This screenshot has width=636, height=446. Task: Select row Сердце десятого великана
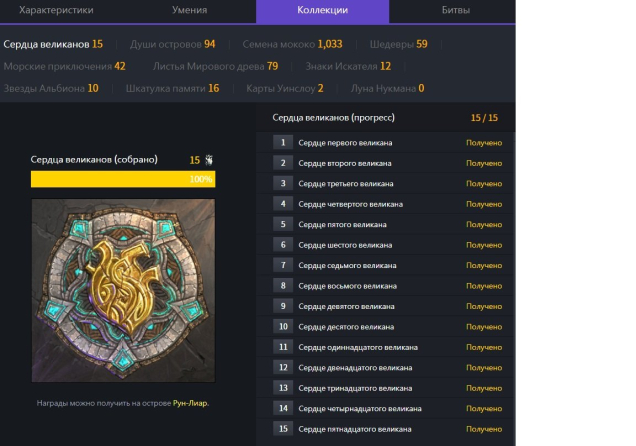[x=386, y=326]
